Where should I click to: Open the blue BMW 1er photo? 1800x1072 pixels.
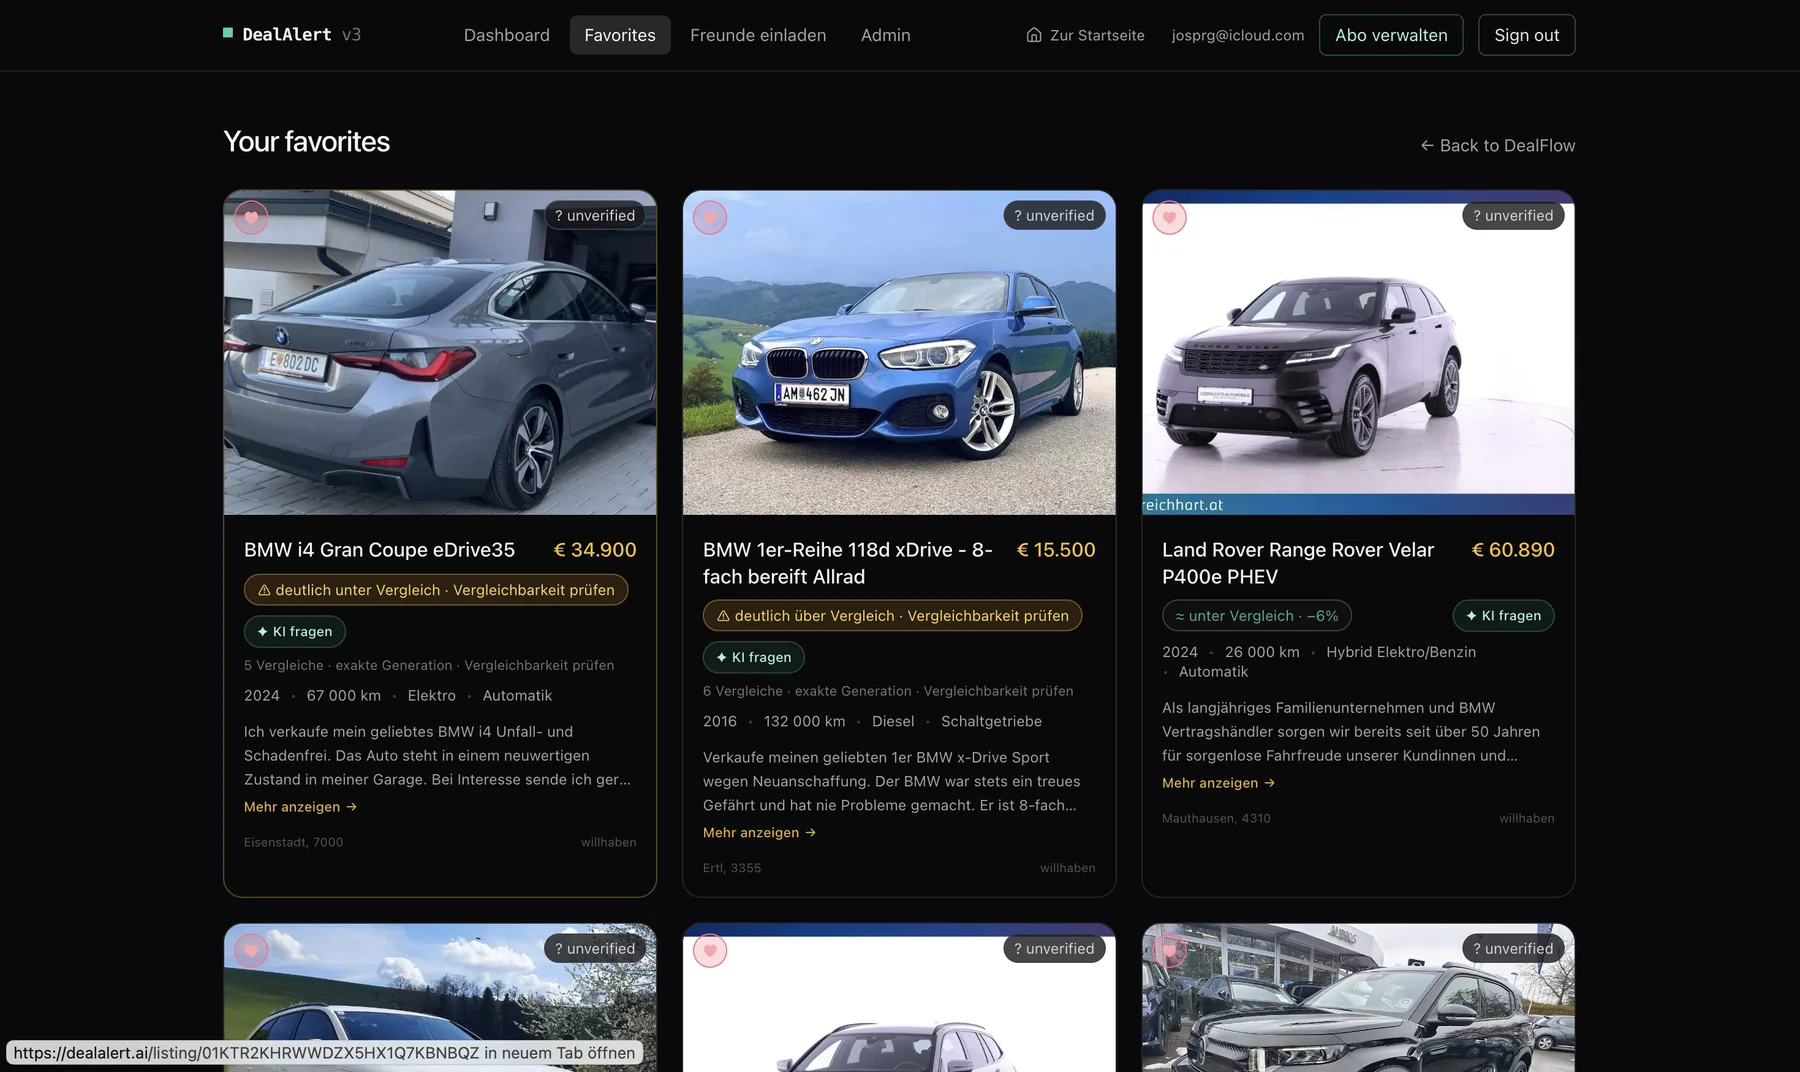tap(899, 353)
